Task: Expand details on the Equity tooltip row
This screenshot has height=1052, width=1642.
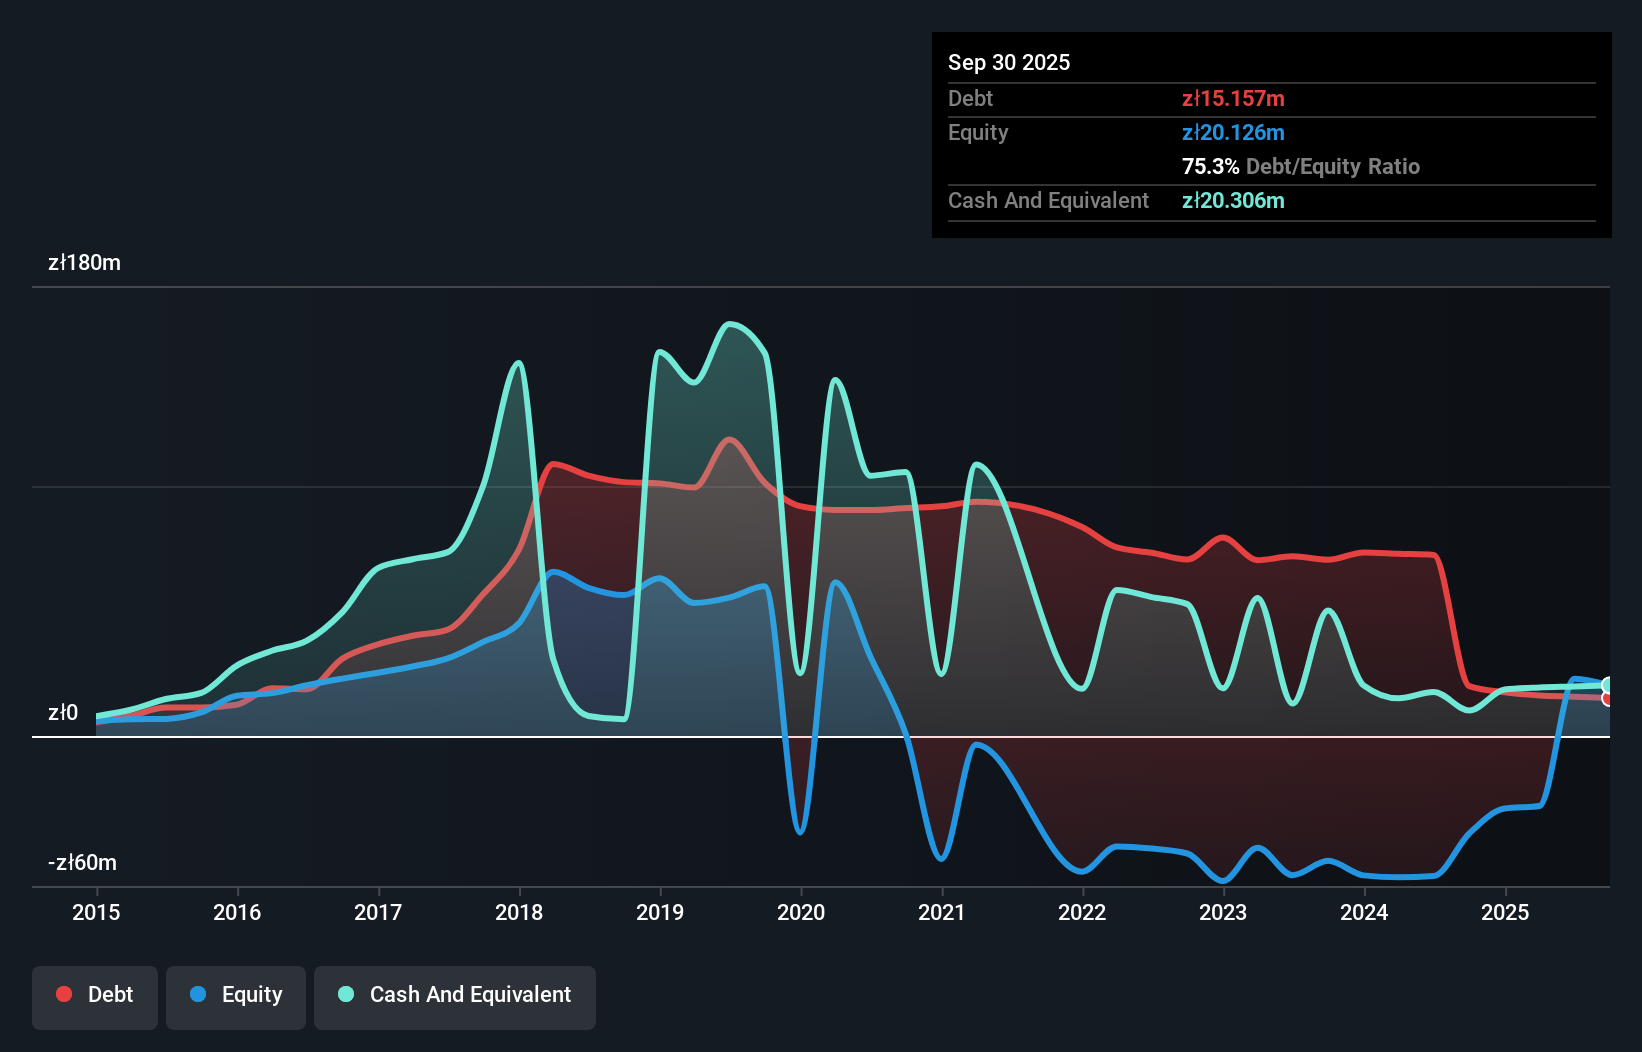Action: click(1100, 132)
